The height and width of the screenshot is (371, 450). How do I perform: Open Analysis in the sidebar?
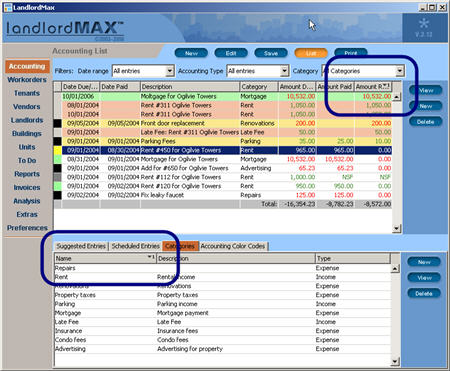tap(27, 201)
